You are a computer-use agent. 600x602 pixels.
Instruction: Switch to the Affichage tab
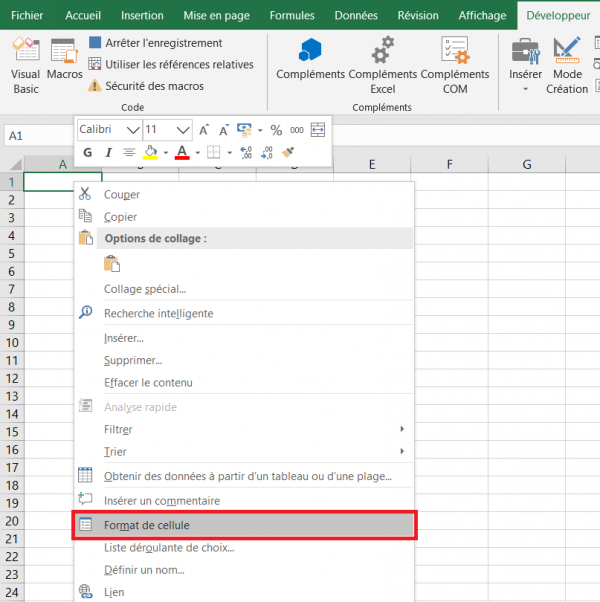pos(482,15)
